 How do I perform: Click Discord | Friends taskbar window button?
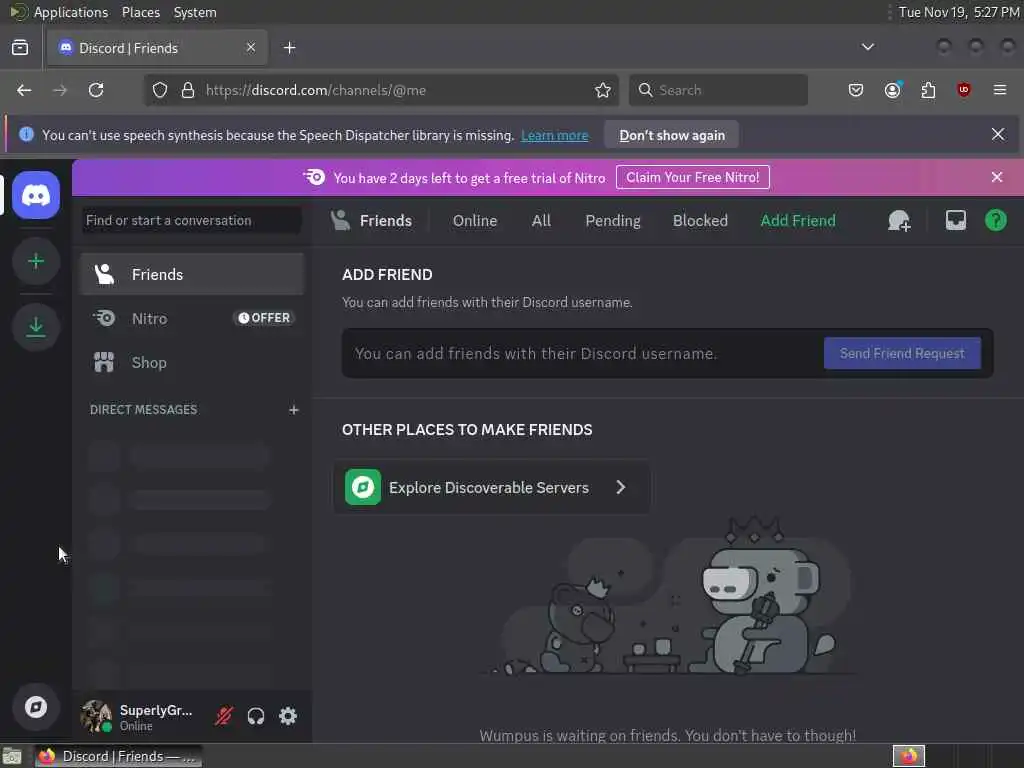coord(118,756)
